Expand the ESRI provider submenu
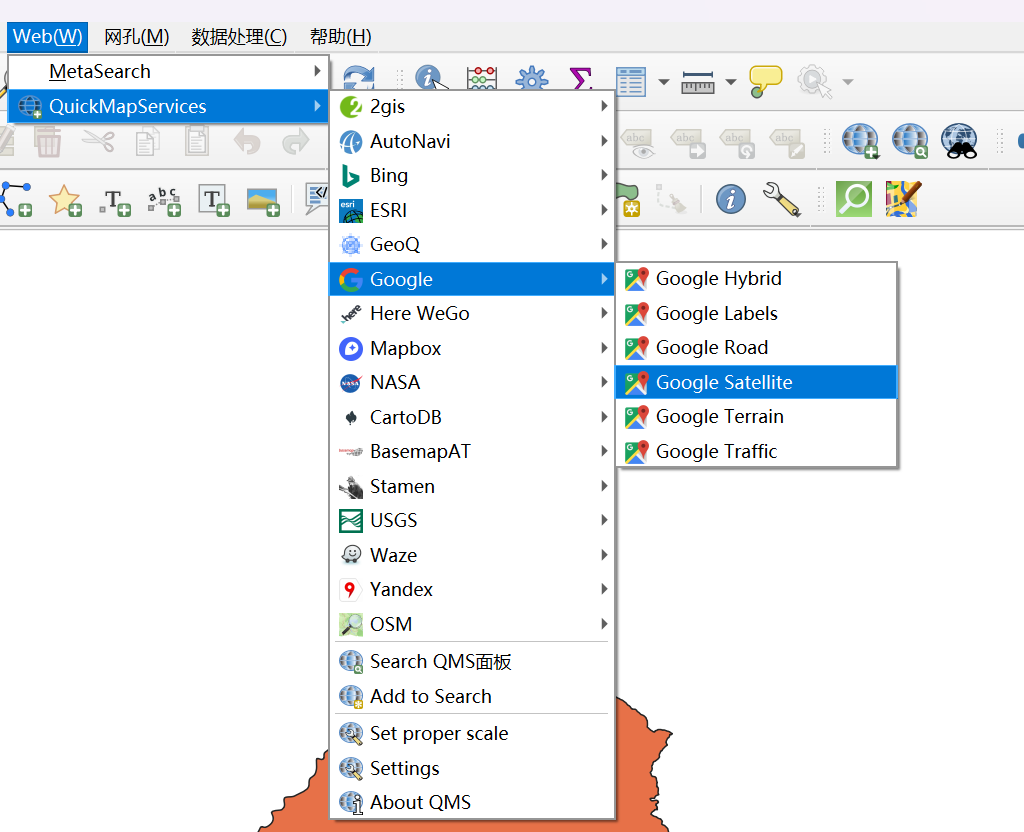This screenshot has width=1024, height=832. pos(472,210)
